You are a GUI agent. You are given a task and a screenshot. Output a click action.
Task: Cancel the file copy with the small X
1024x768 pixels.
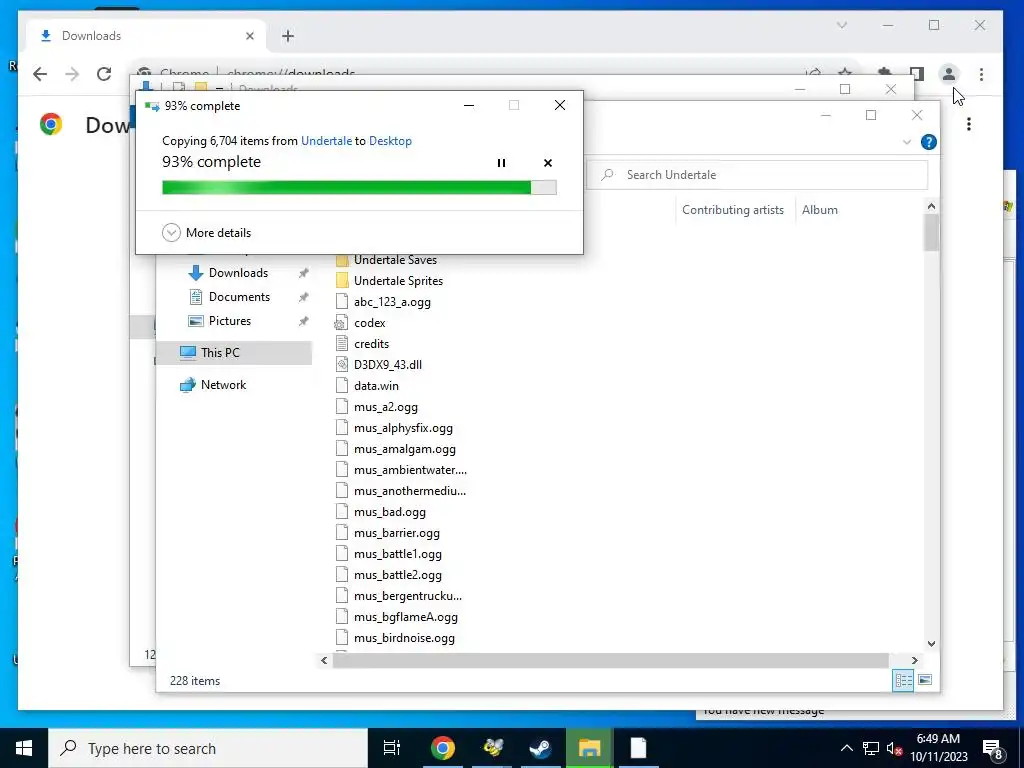547,163
